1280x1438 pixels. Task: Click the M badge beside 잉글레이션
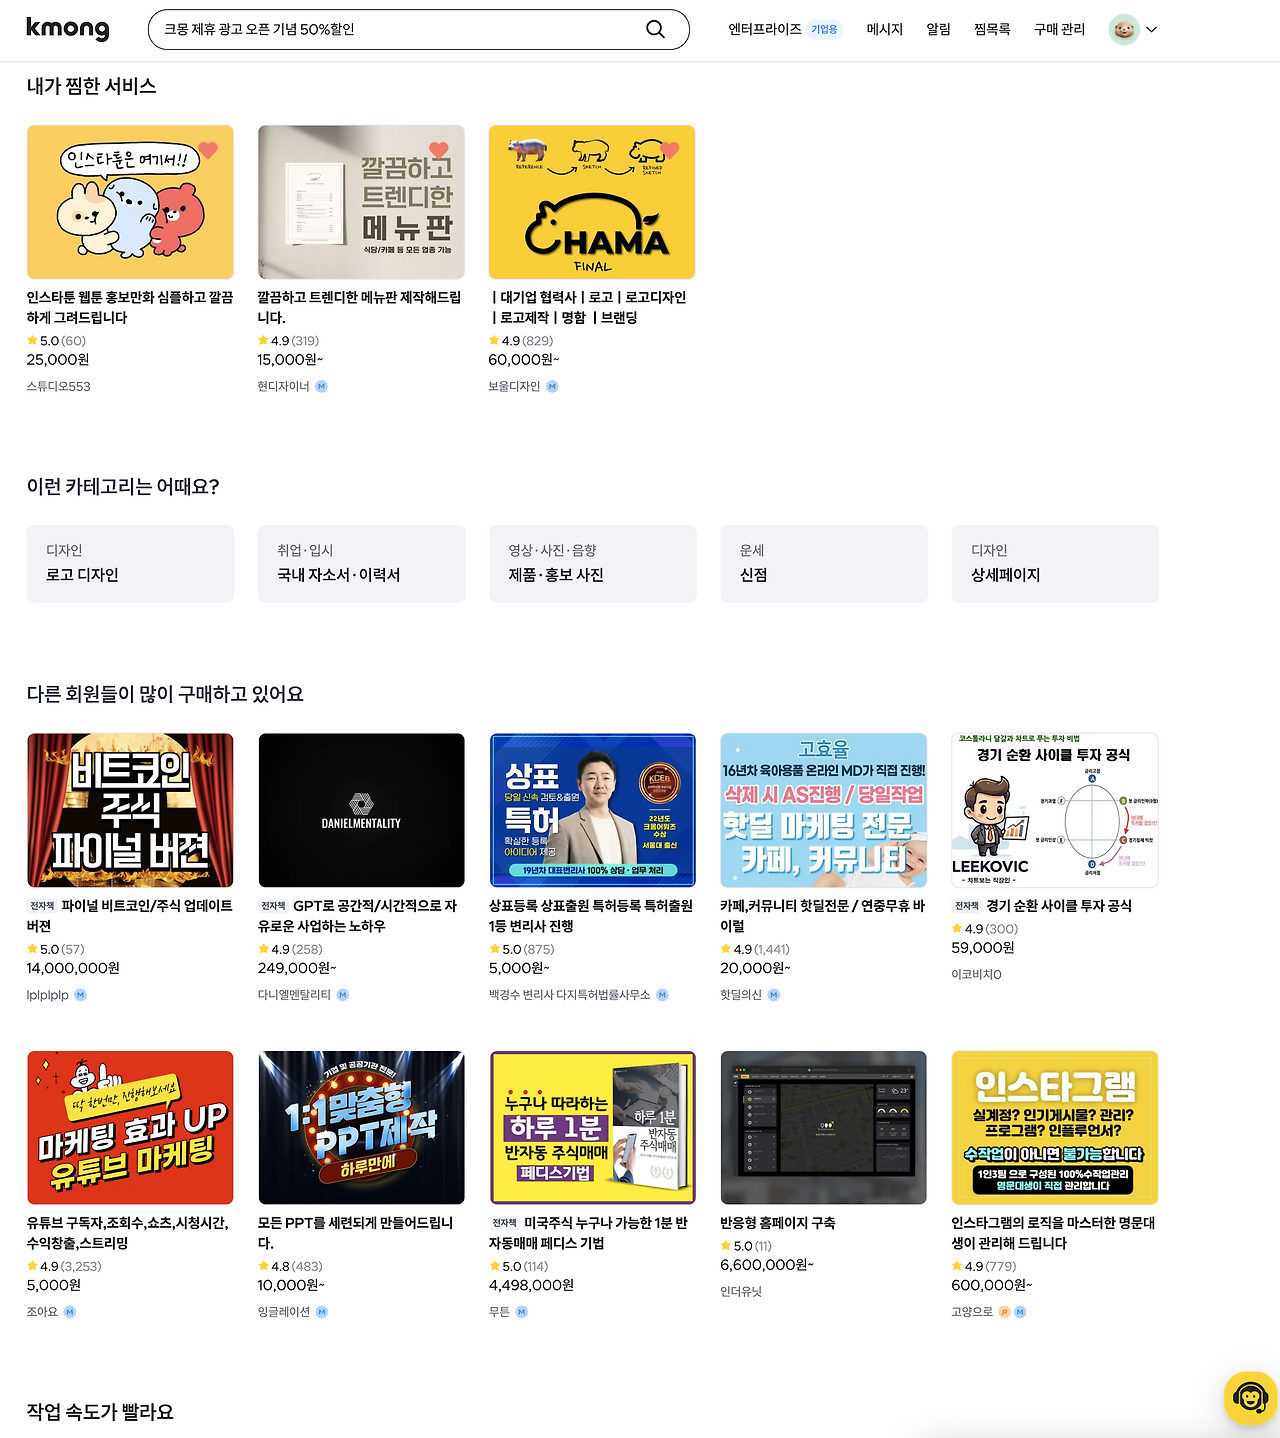click(322, 1312)
